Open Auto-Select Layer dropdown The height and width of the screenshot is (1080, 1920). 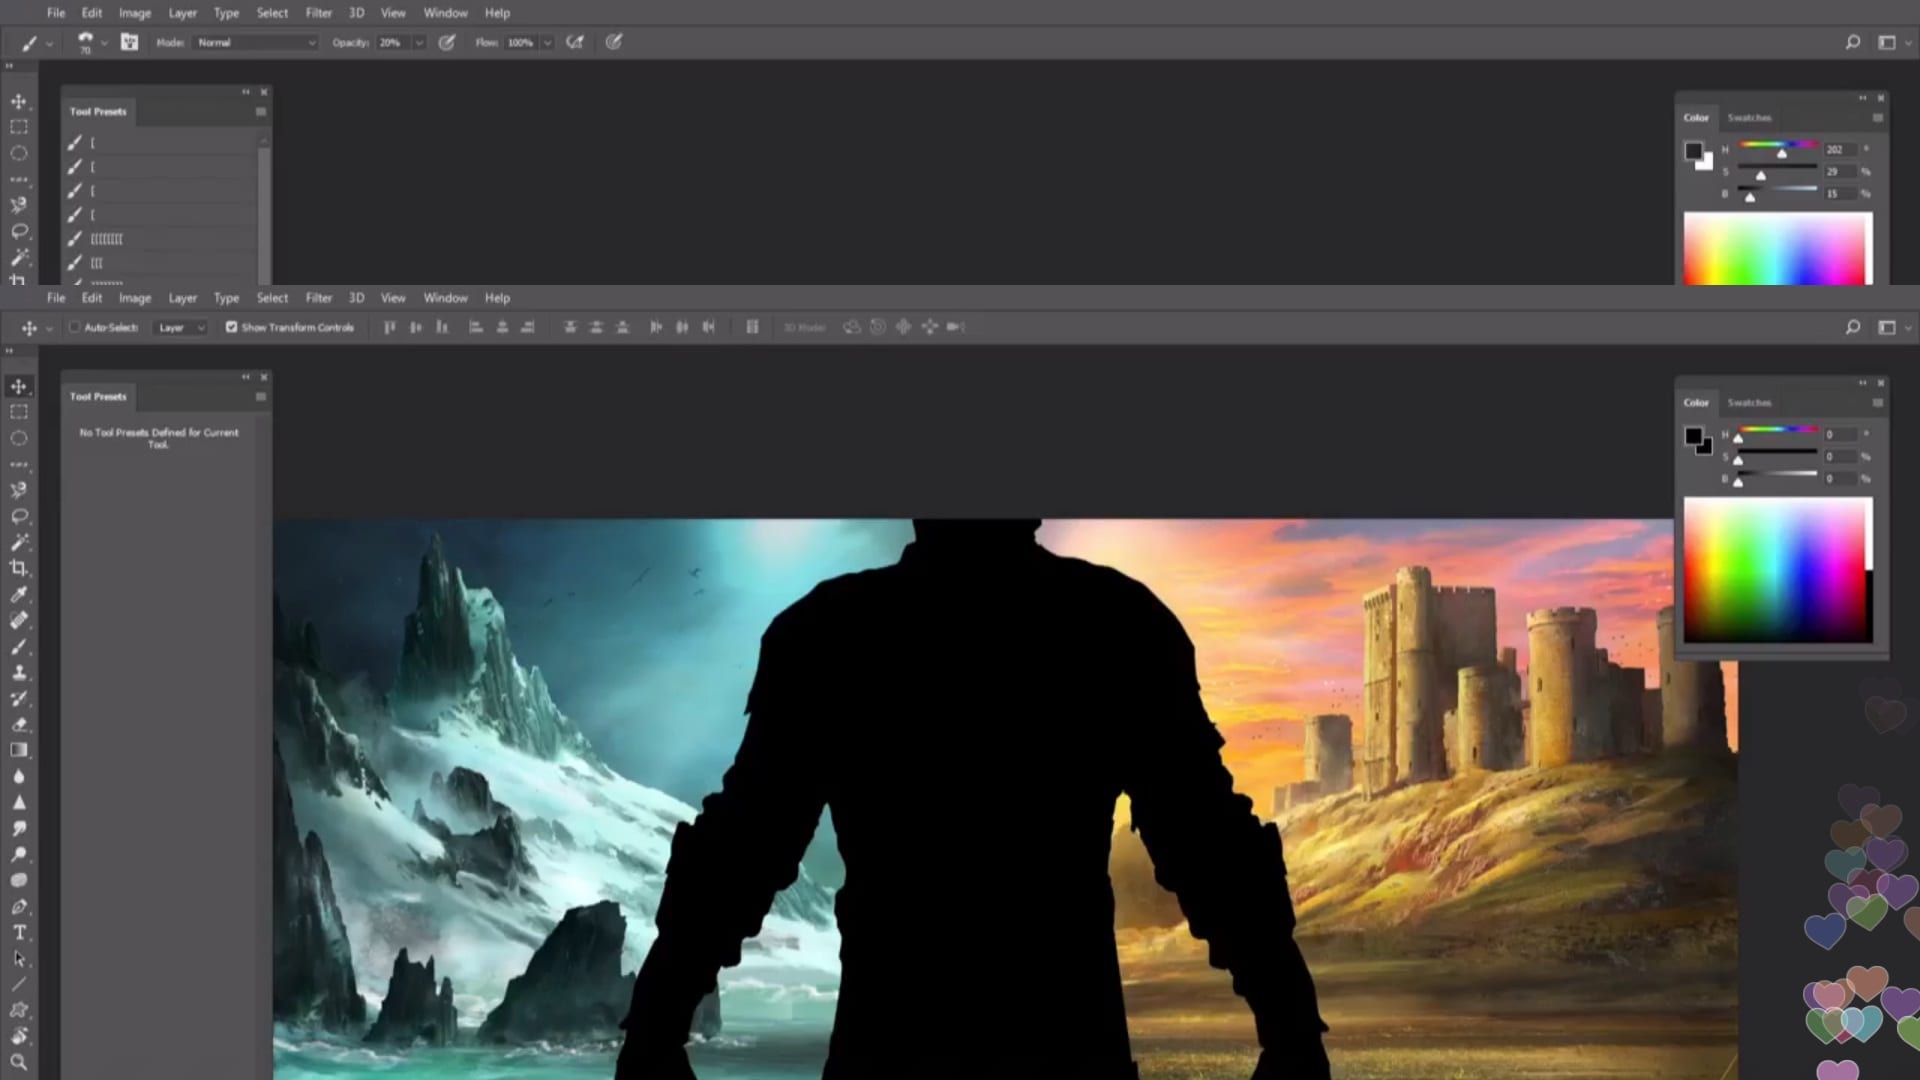point(180,327)
